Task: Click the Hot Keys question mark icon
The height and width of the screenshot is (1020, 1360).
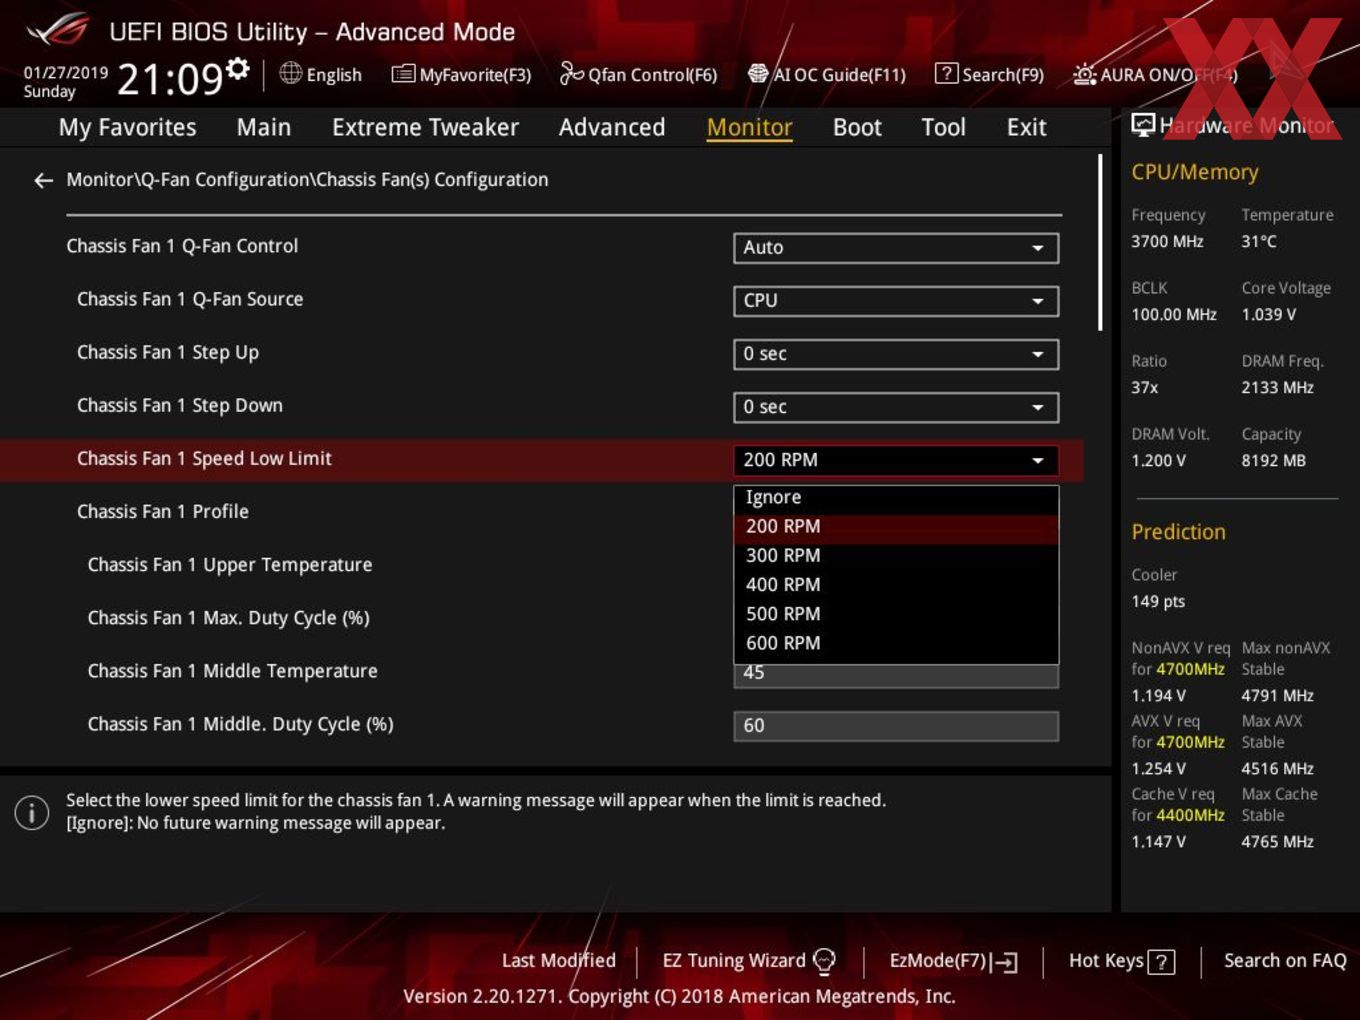Action: coord(1161,962)
